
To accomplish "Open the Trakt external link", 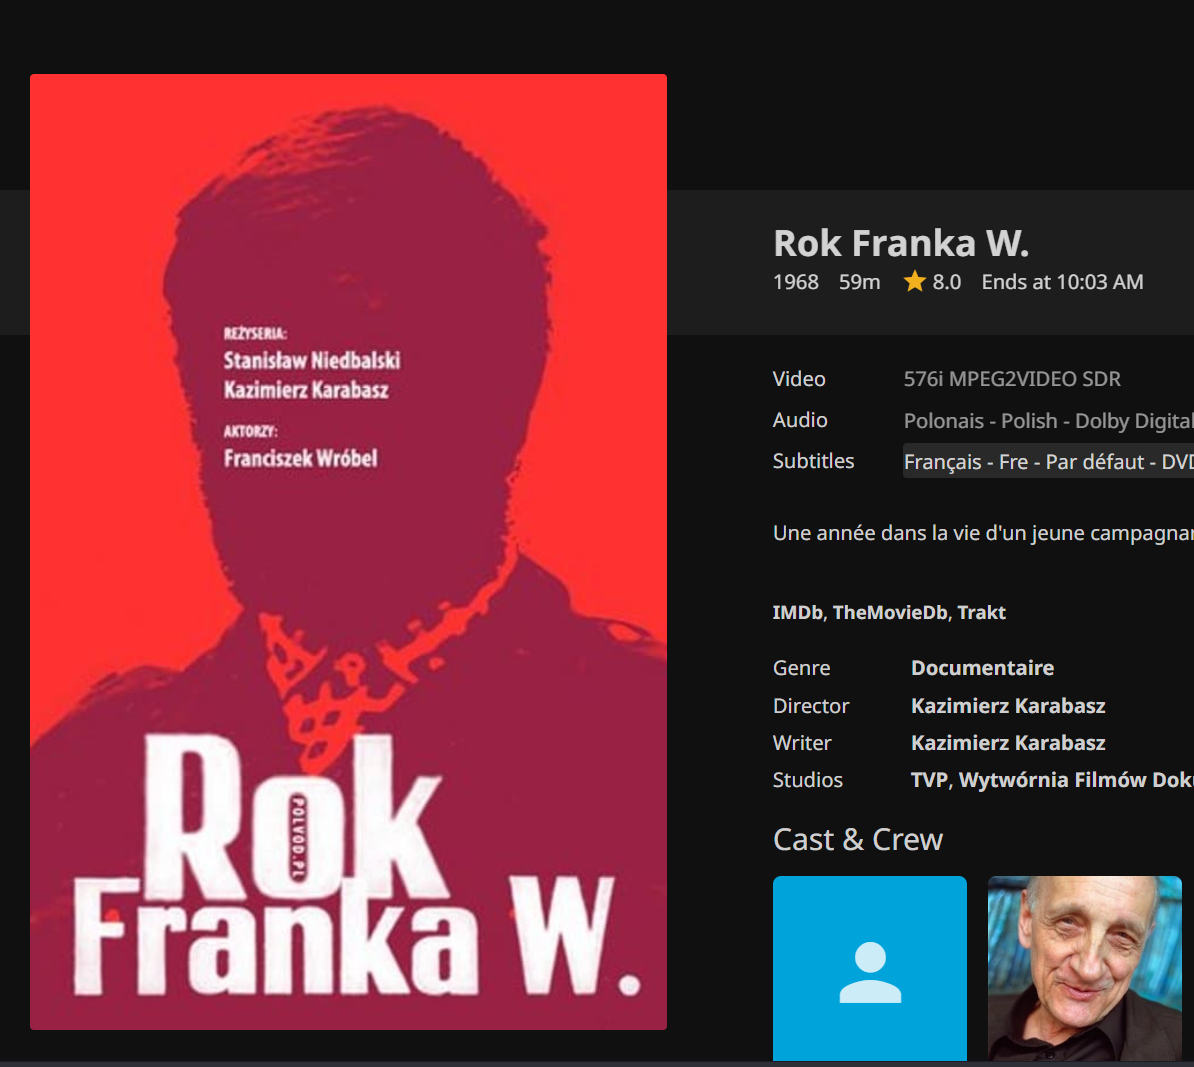I will [x=982, y=612].
